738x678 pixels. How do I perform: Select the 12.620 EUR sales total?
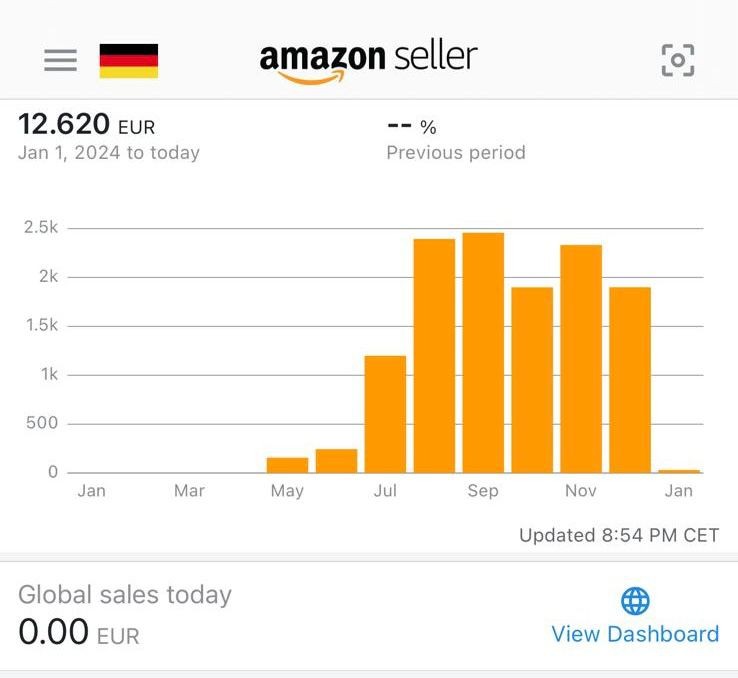[x=87, y=126]
